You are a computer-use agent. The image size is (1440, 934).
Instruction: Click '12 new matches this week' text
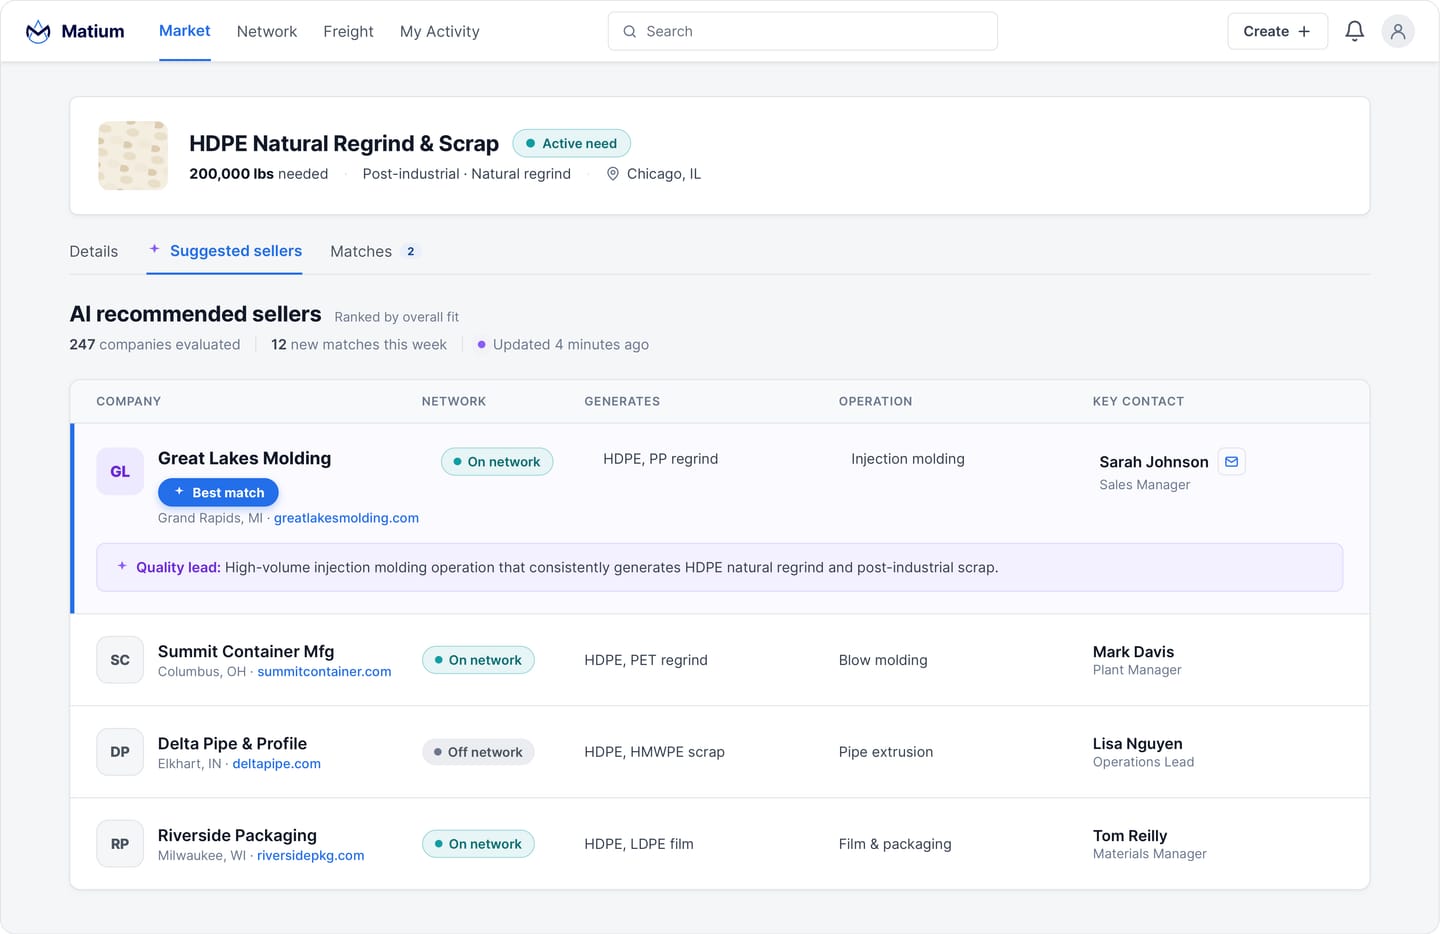359,345
